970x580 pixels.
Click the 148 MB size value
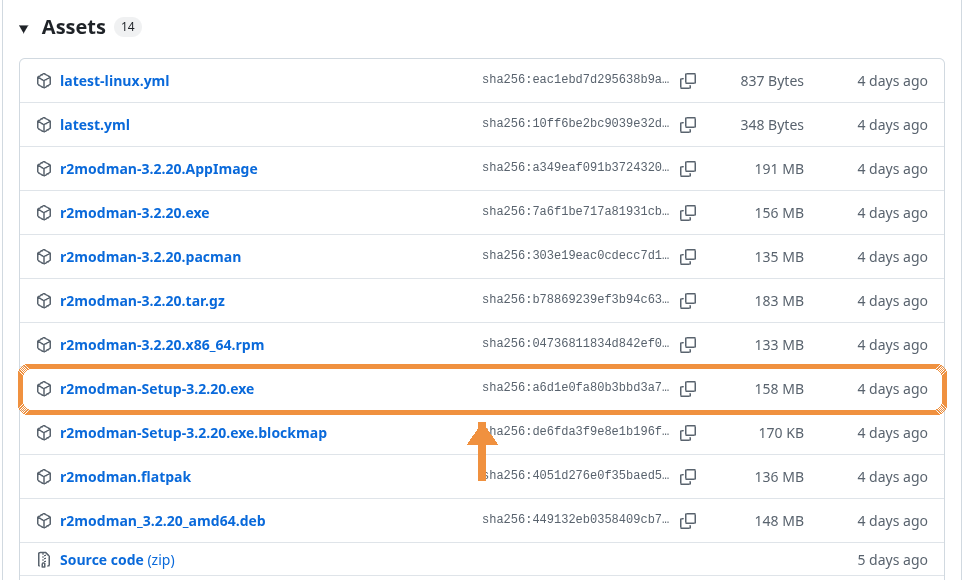coord(779,521)
